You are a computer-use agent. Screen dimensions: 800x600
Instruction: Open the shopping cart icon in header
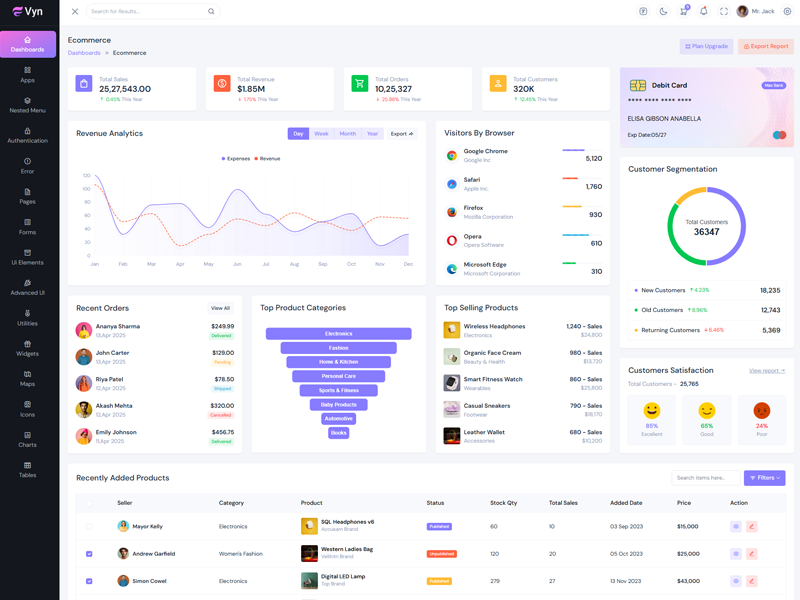[x=684, y=11]
